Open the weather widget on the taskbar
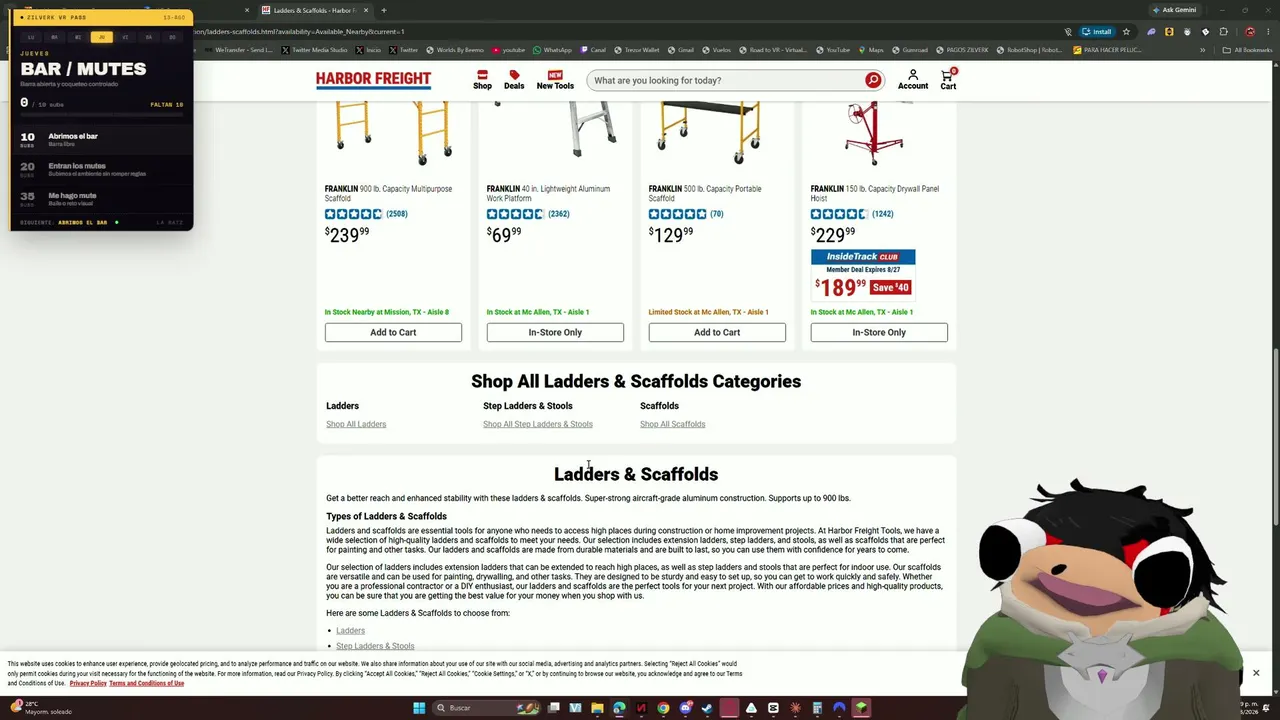This screenshot has width=1280, height=720. click(x=40, y=708)
